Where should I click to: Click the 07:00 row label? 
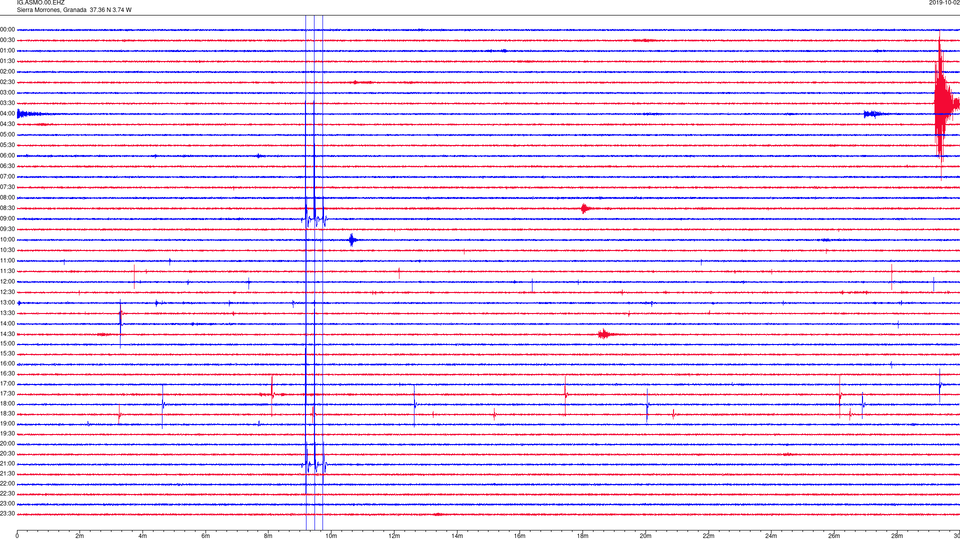click(x=7, y=176)
